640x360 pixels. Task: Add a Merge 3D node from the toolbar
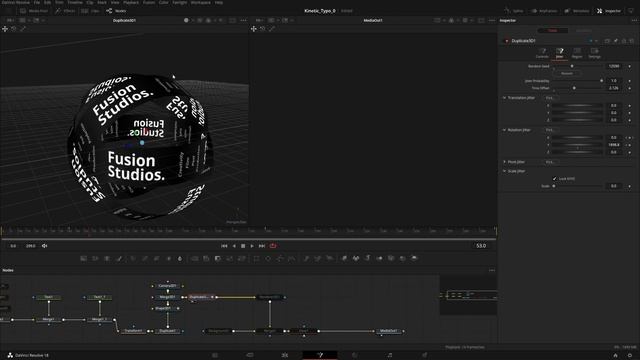click(379, 258)
